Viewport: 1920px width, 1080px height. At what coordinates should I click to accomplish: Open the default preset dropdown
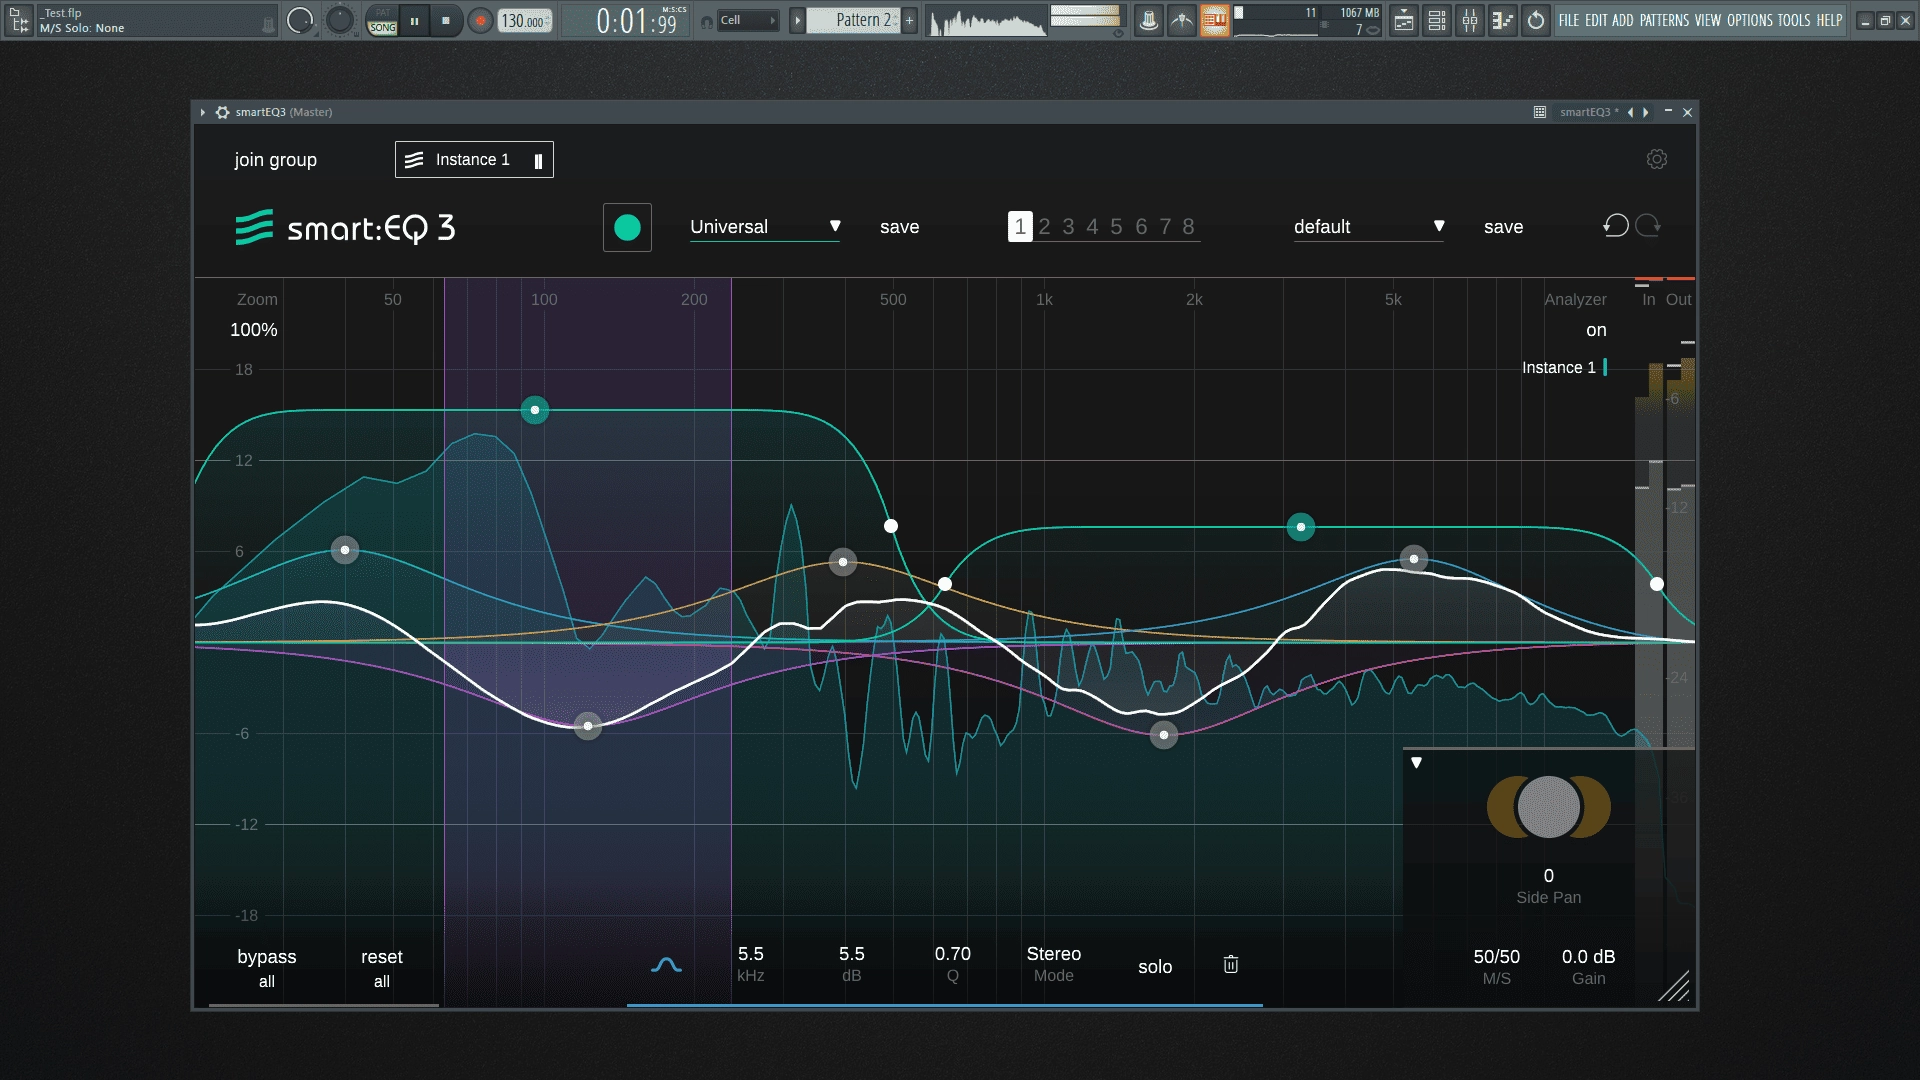point(1369,227)
